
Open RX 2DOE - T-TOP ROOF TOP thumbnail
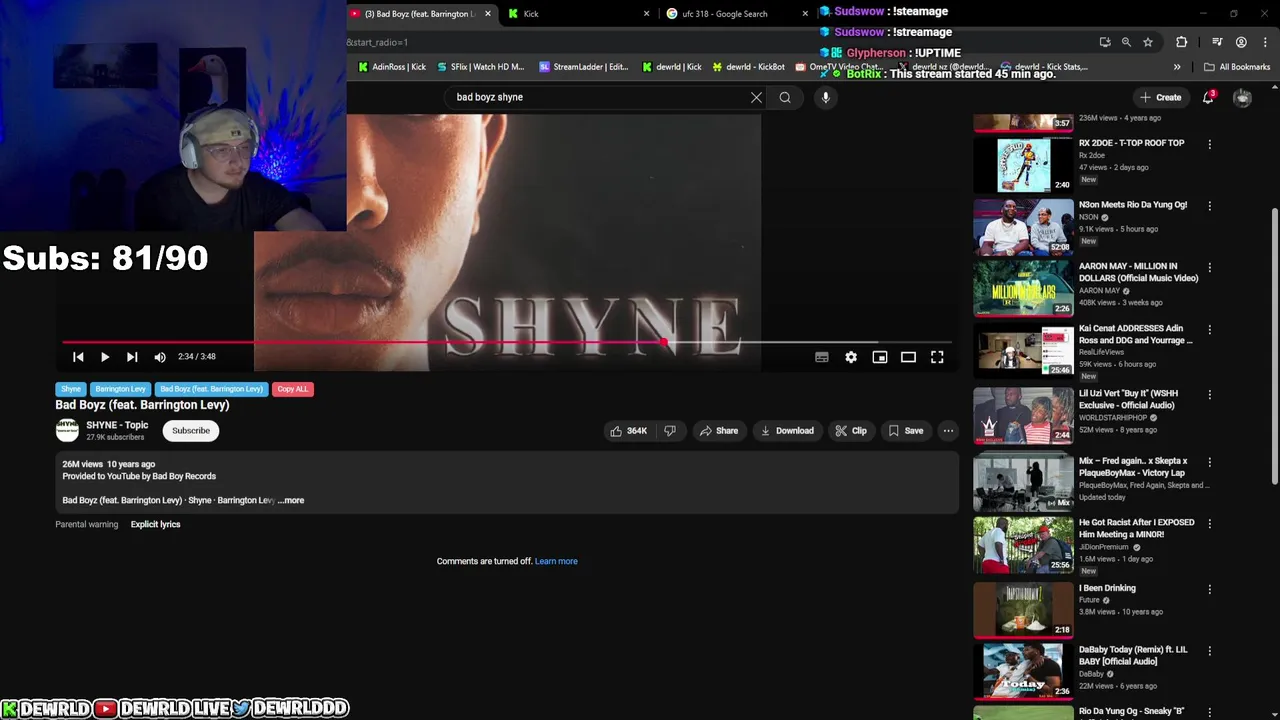pos(1023,165)
